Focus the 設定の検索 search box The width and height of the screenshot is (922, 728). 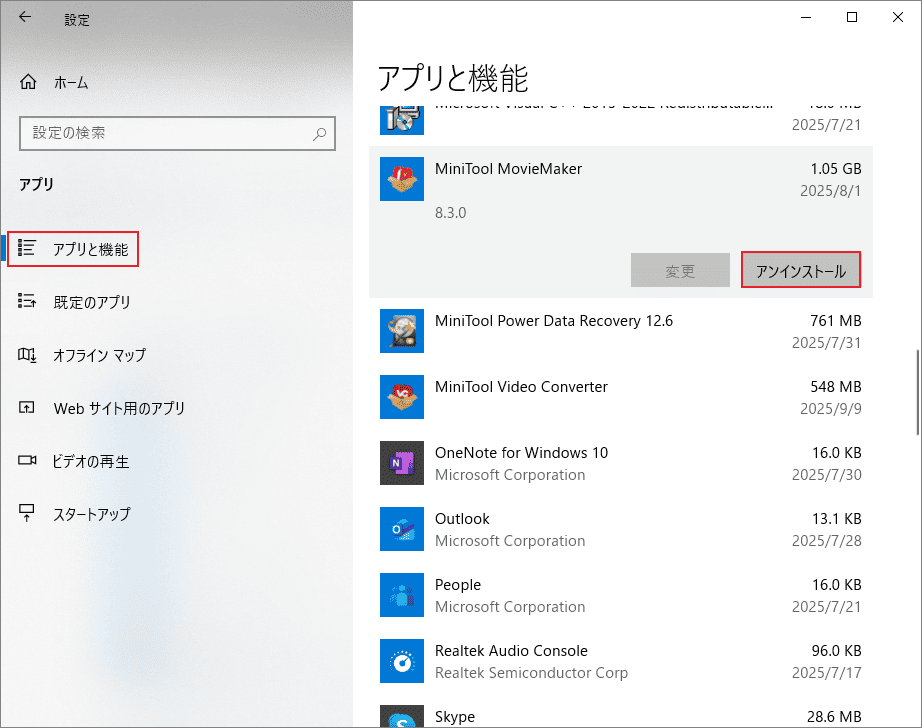coord(177,133)
